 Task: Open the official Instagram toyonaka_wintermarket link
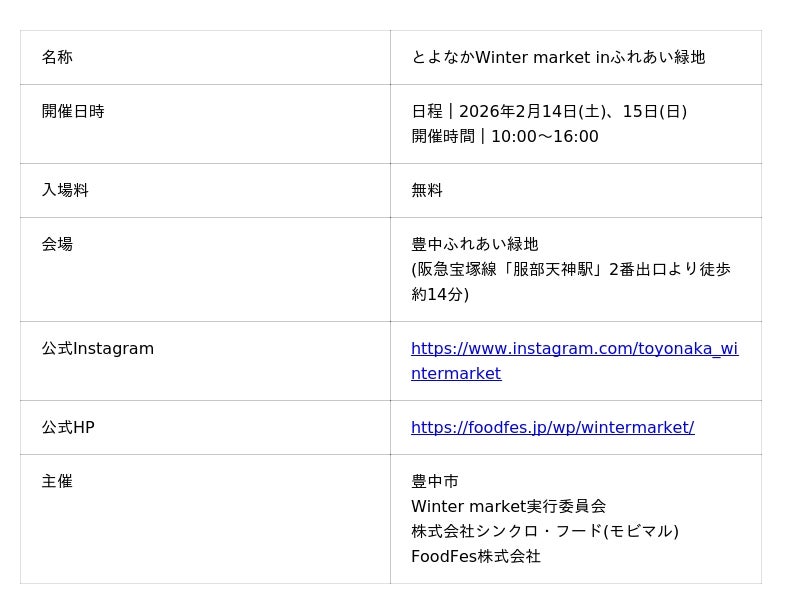pos(574,349)
